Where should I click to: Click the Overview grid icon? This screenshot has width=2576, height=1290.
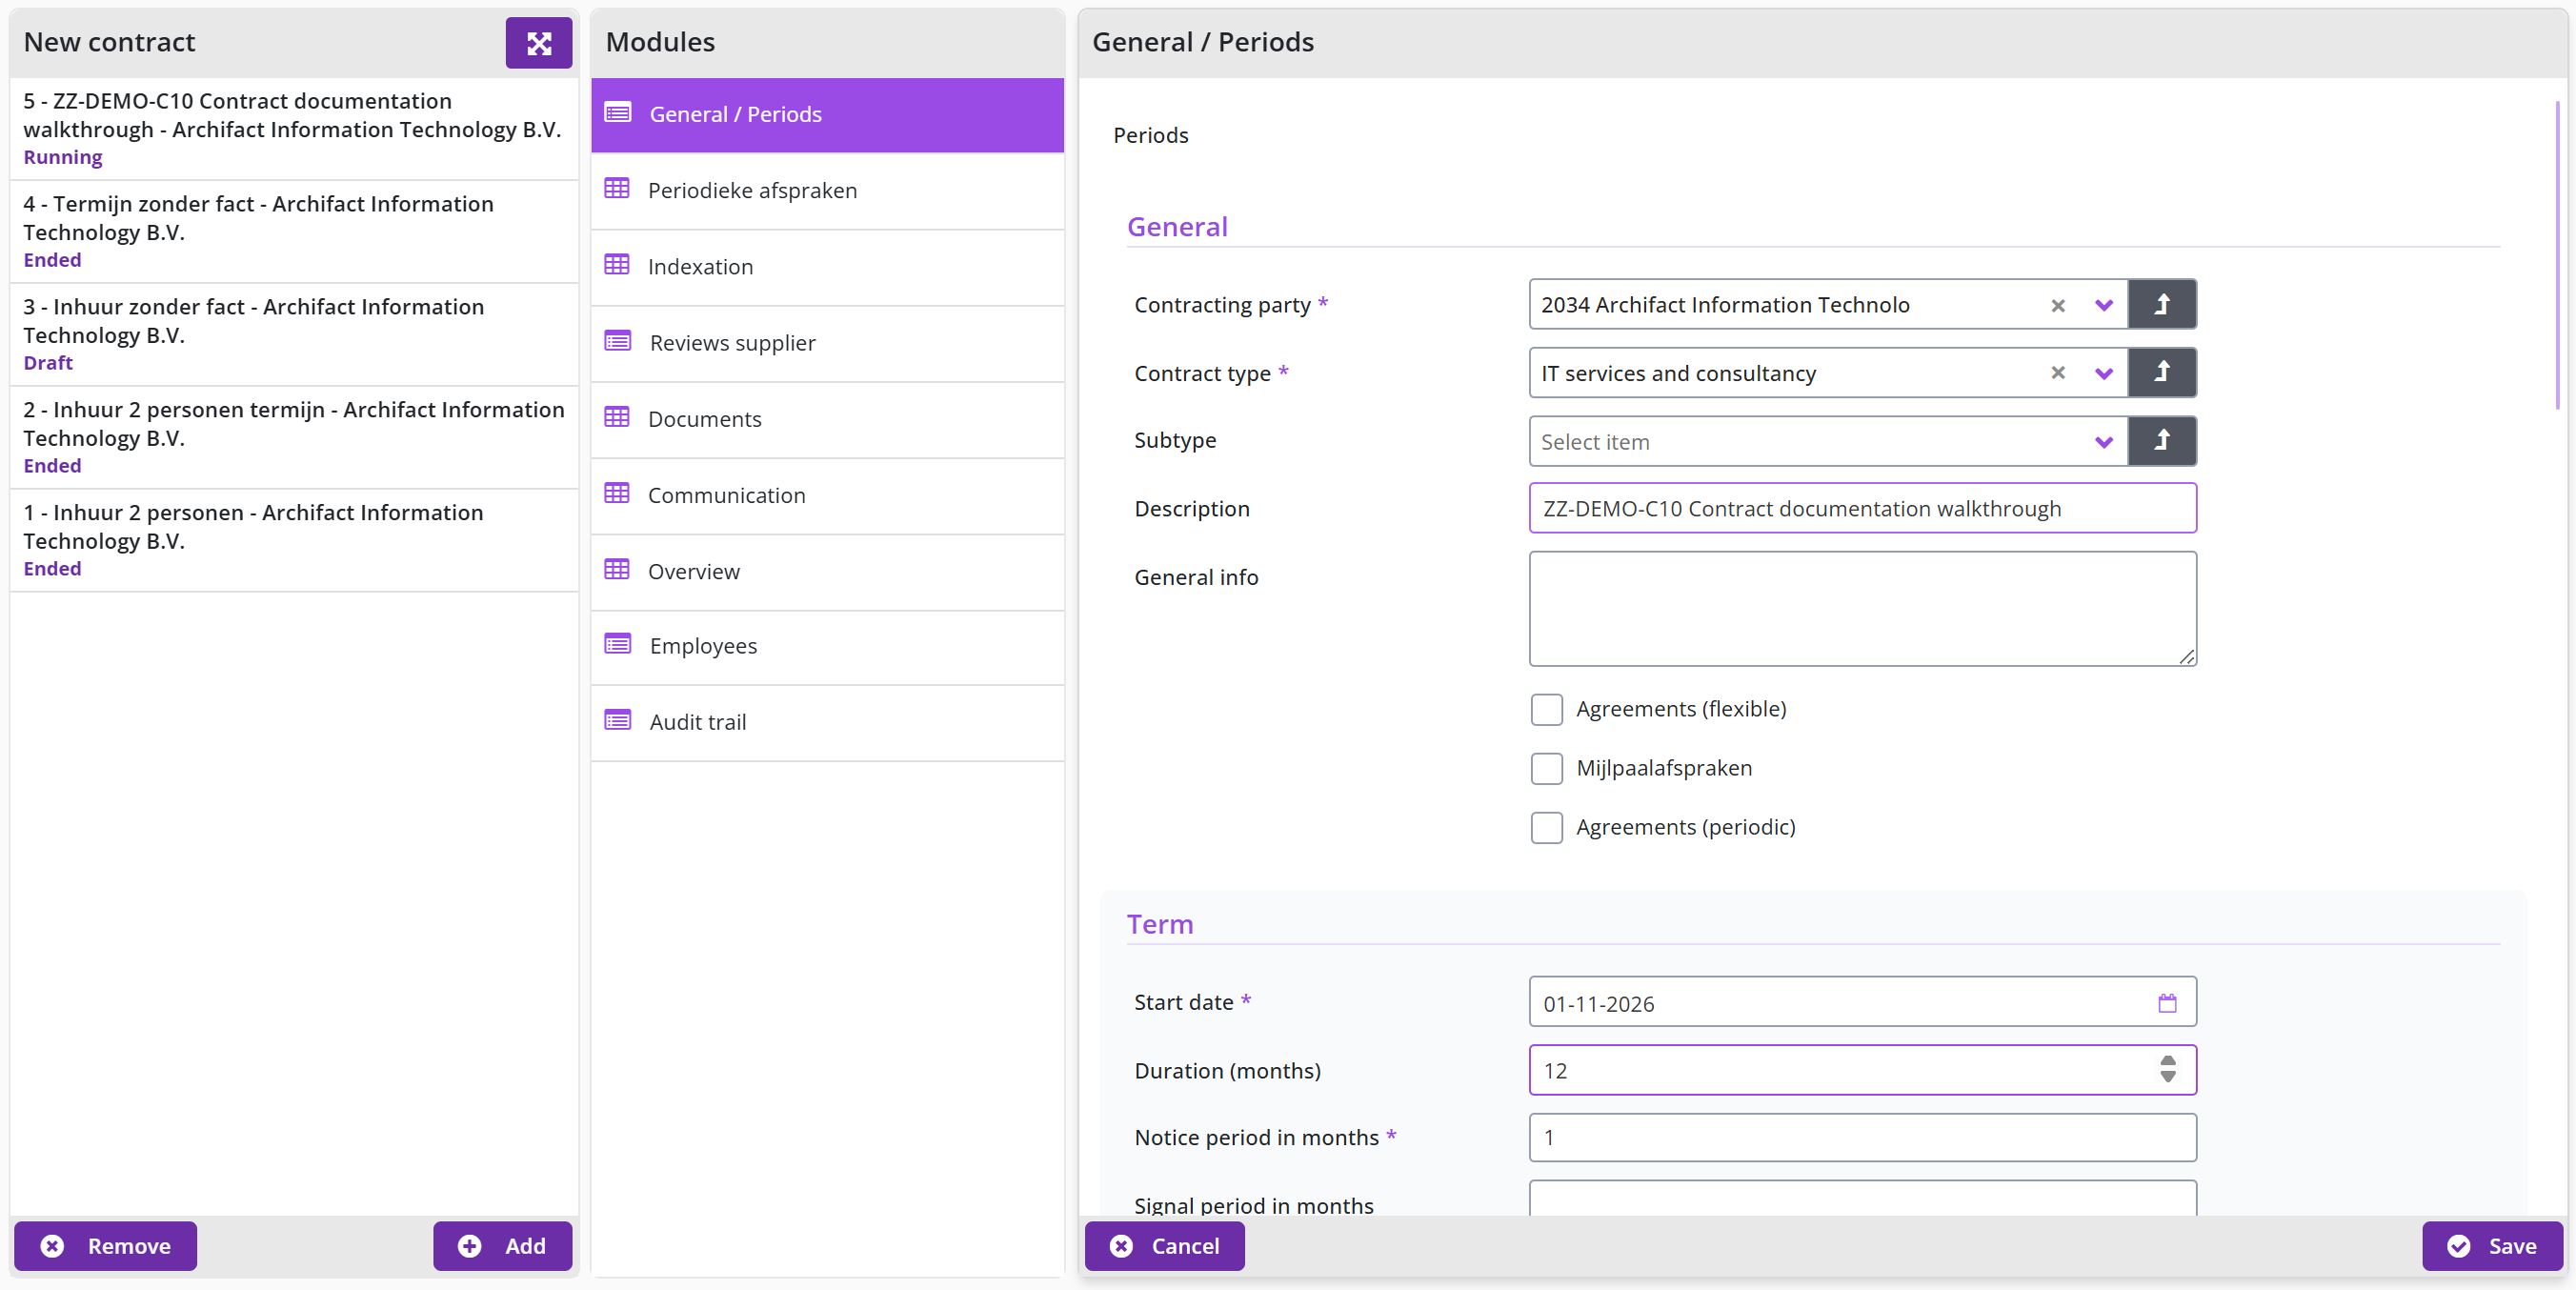click(x=617, y=569)
